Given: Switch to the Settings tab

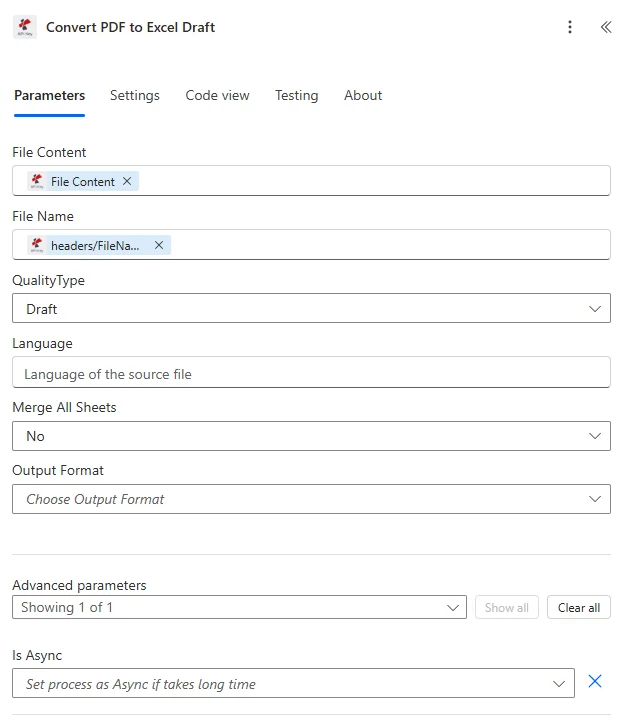Looking at the screenshot, I should pyautogui.click(x=135, y=96).
